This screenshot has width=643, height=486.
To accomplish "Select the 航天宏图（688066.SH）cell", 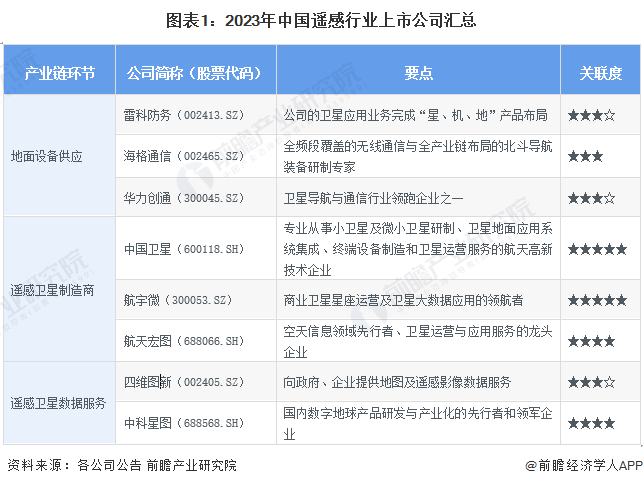I will click(196, 341).
